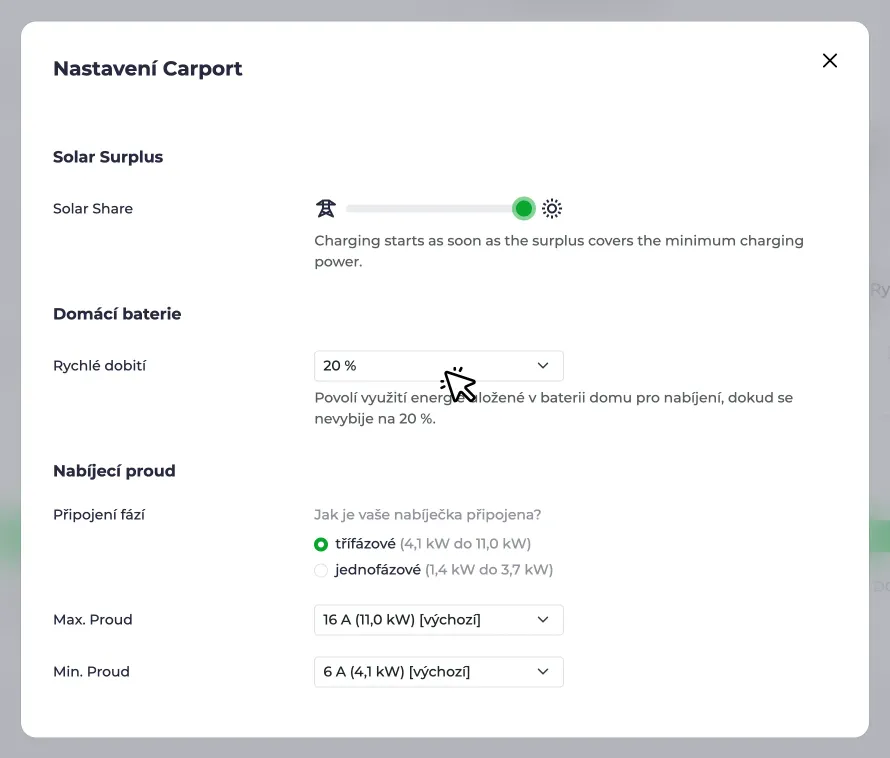Click the Nastavení Carport heading

[x=148, y=69]
